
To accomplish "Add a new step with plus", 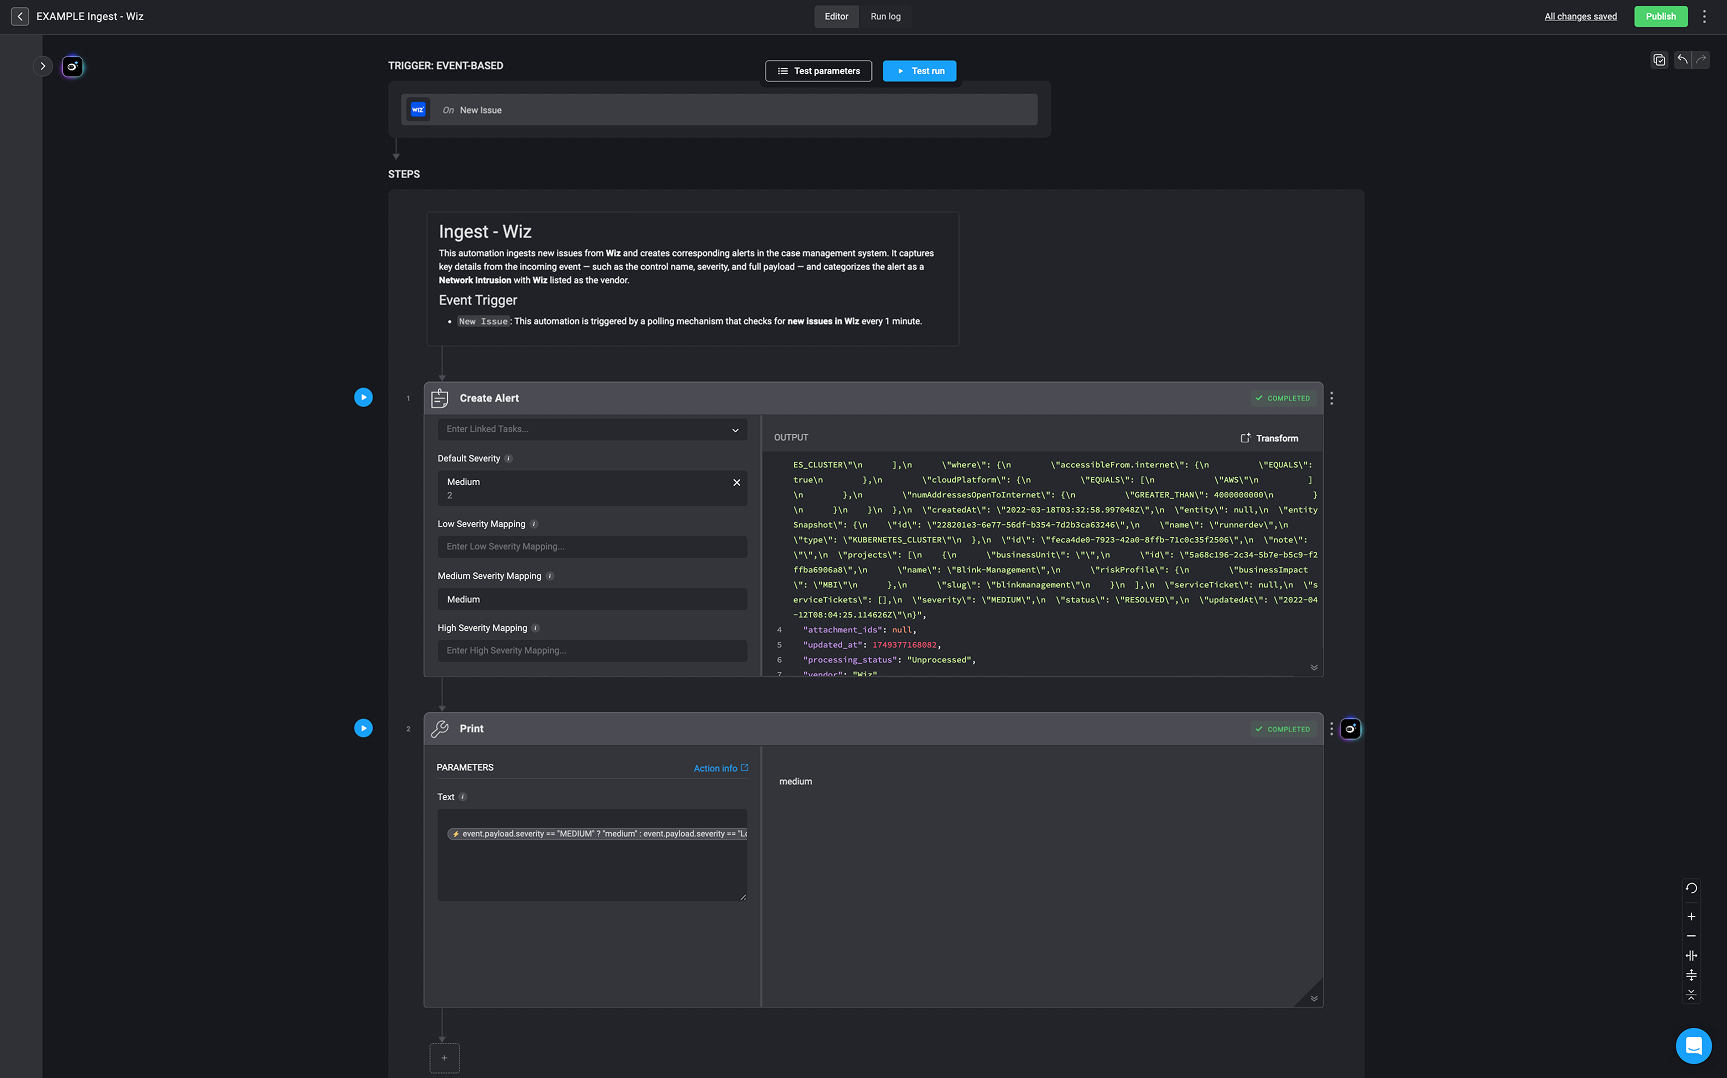I will (x=444, y=1058).
